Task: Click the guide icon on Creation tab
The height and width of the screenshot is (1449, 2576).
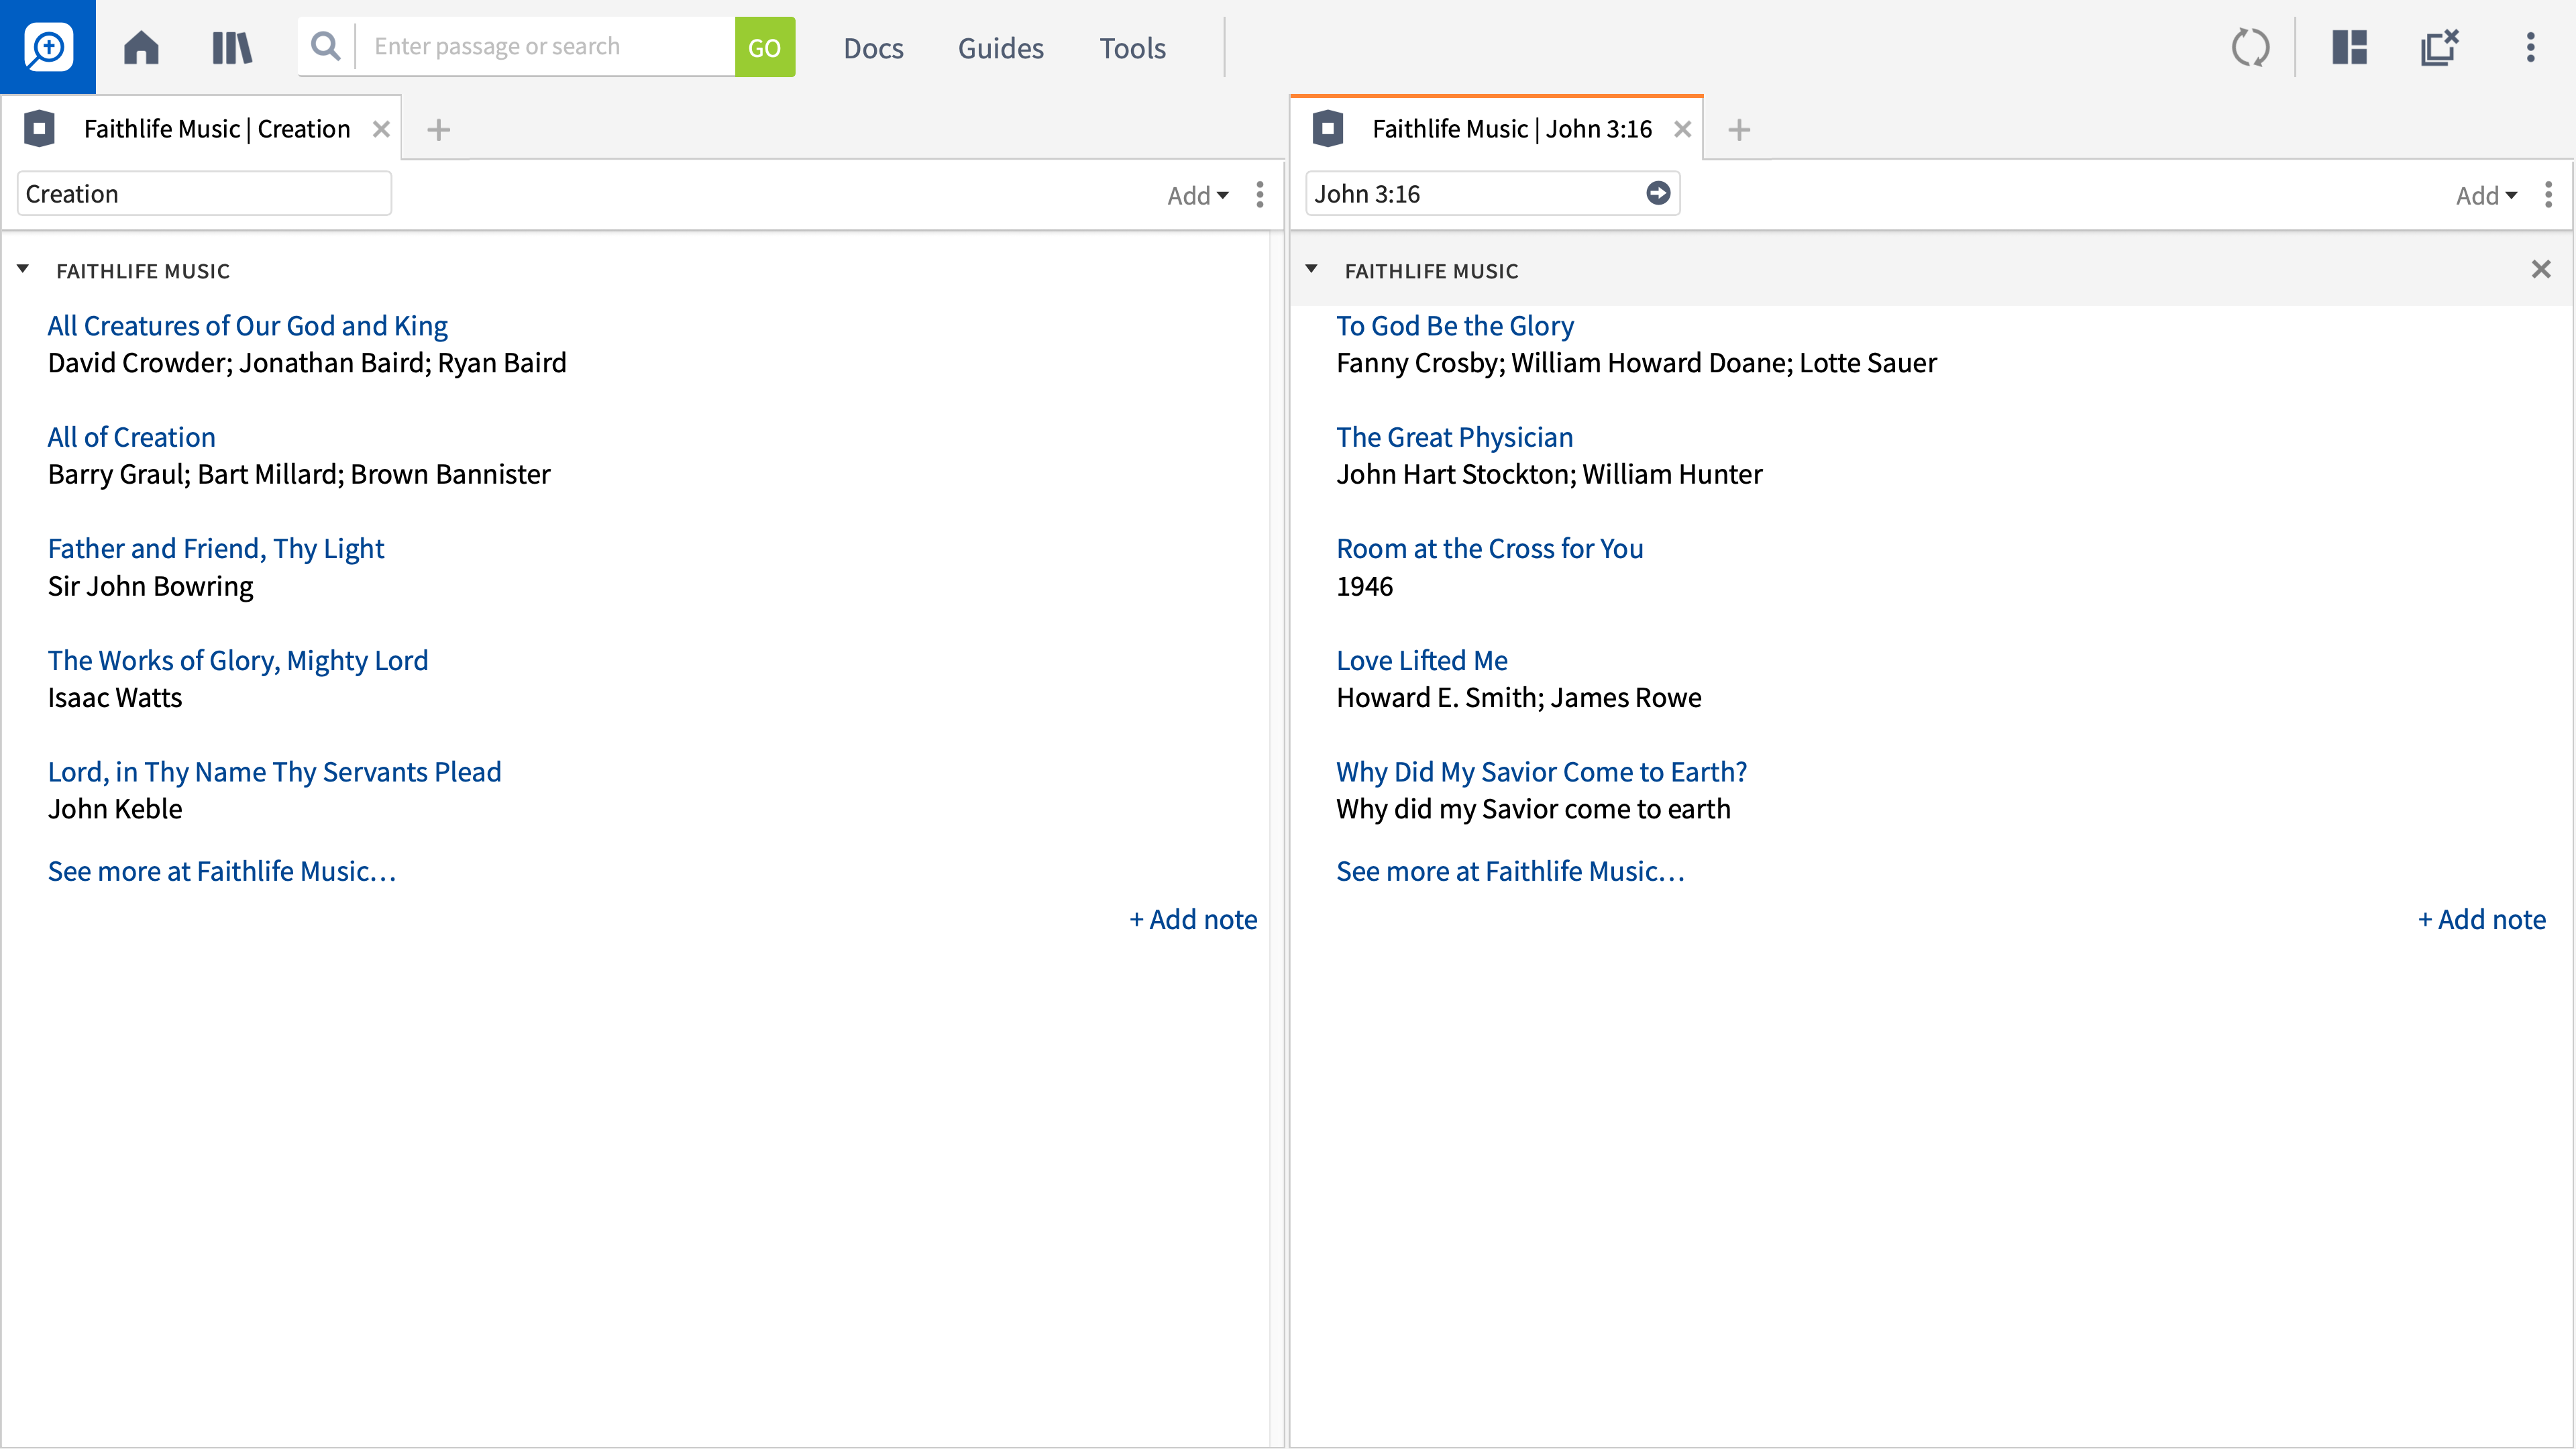Action: point(39,128)
